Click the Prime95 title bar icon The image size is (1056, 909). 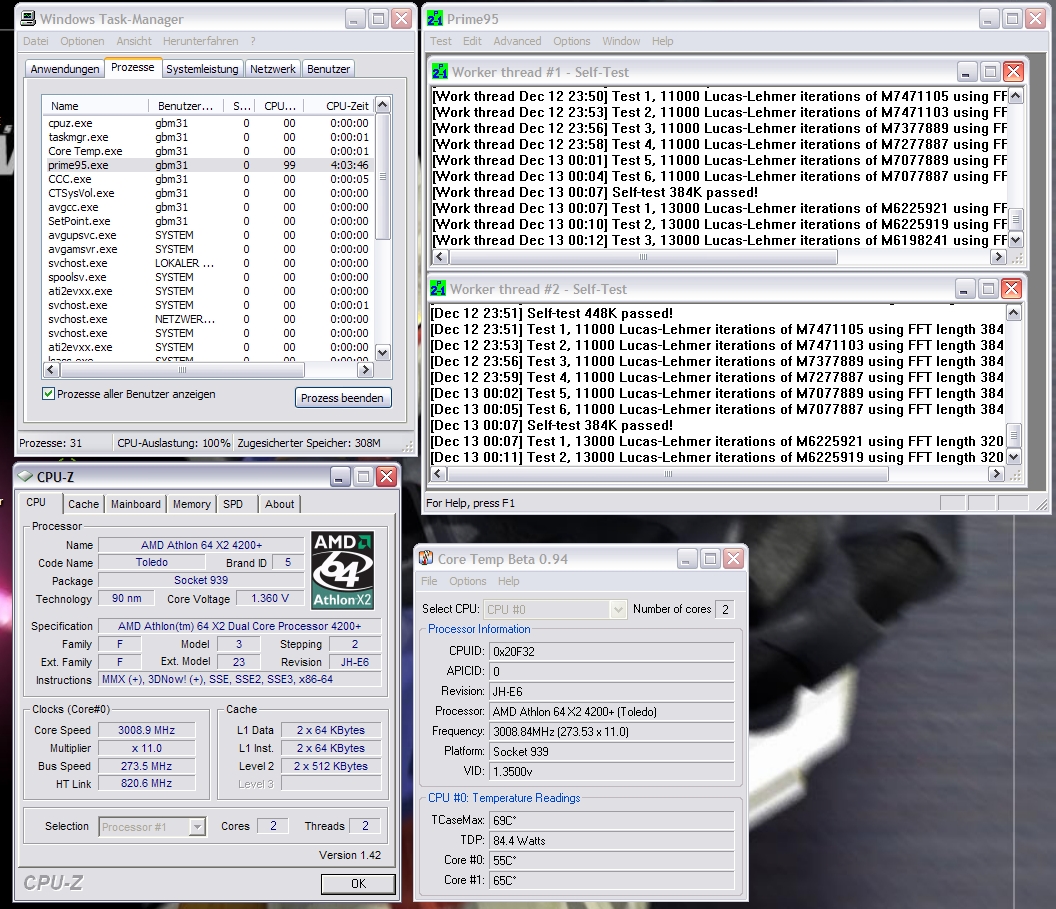(x=434, y=18)
